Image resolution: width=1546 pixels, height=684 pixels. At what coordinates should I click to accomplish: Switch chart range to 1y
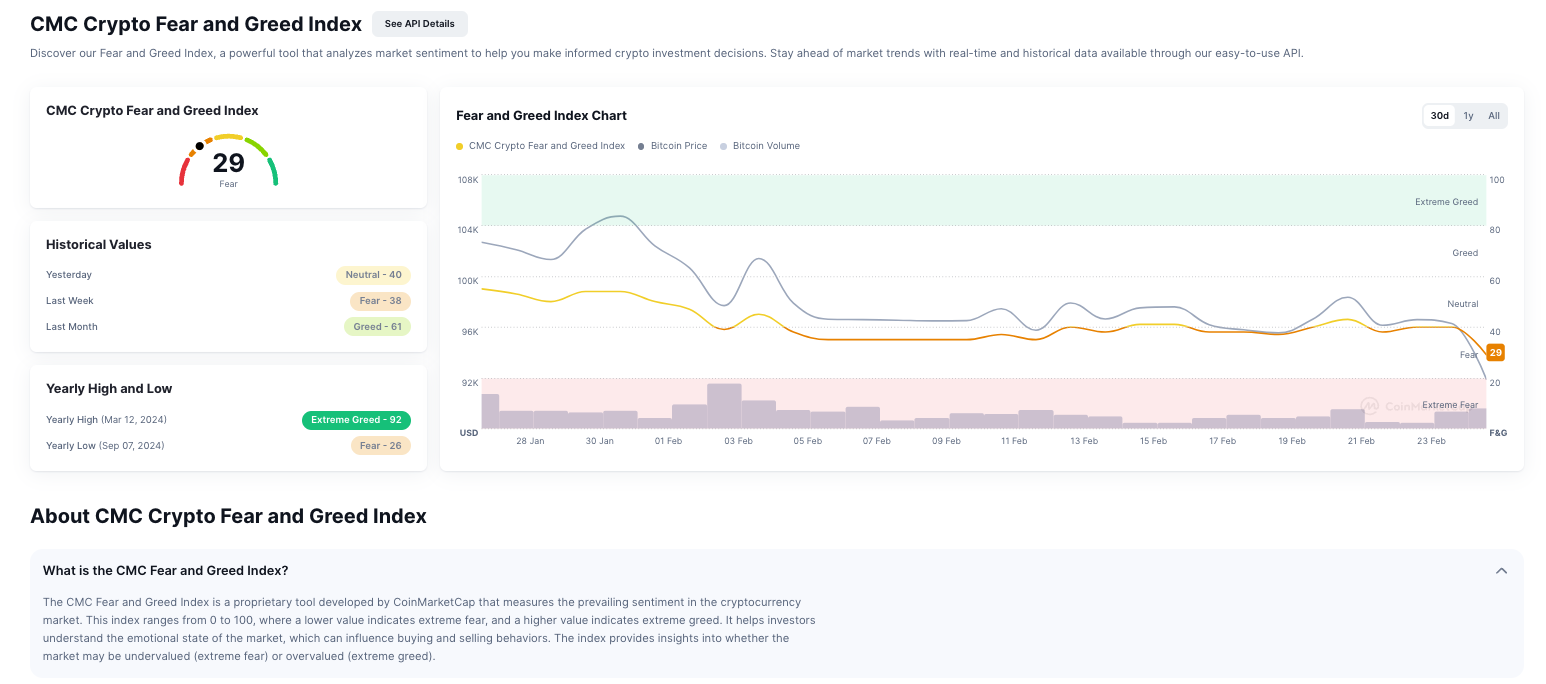[1468, 116]
